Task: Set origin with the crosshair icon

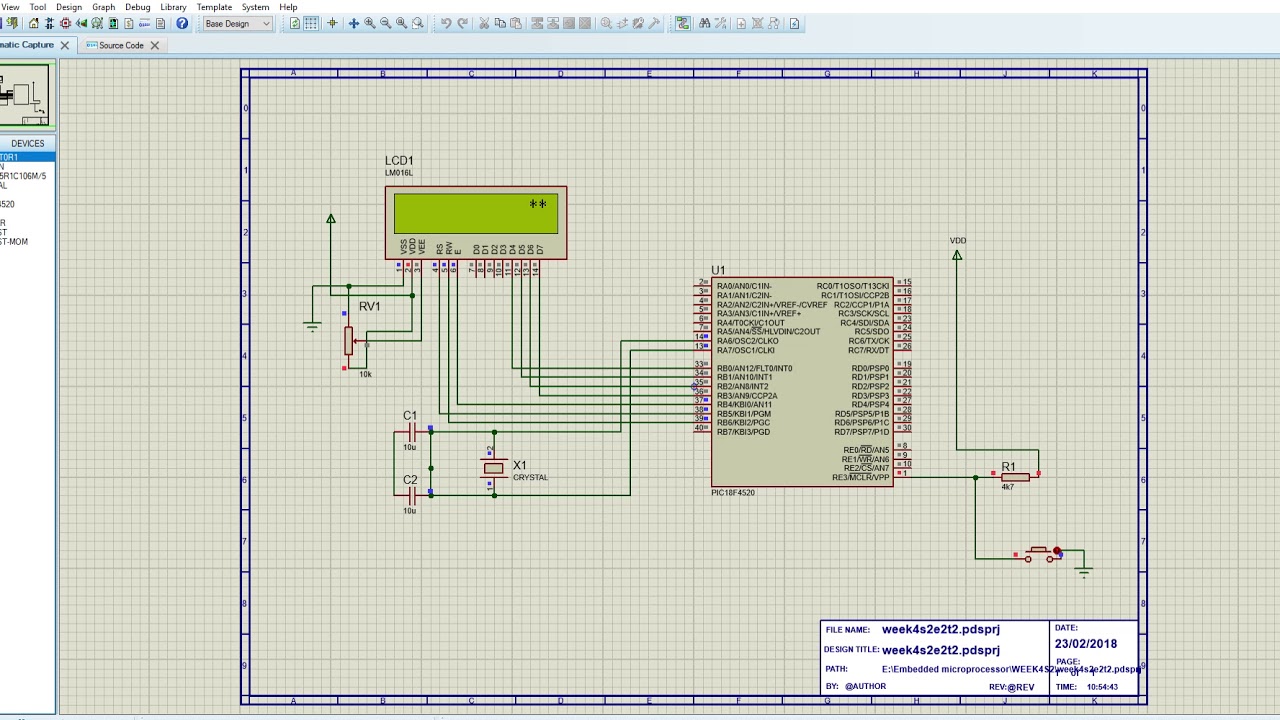Action: [332, 23]
